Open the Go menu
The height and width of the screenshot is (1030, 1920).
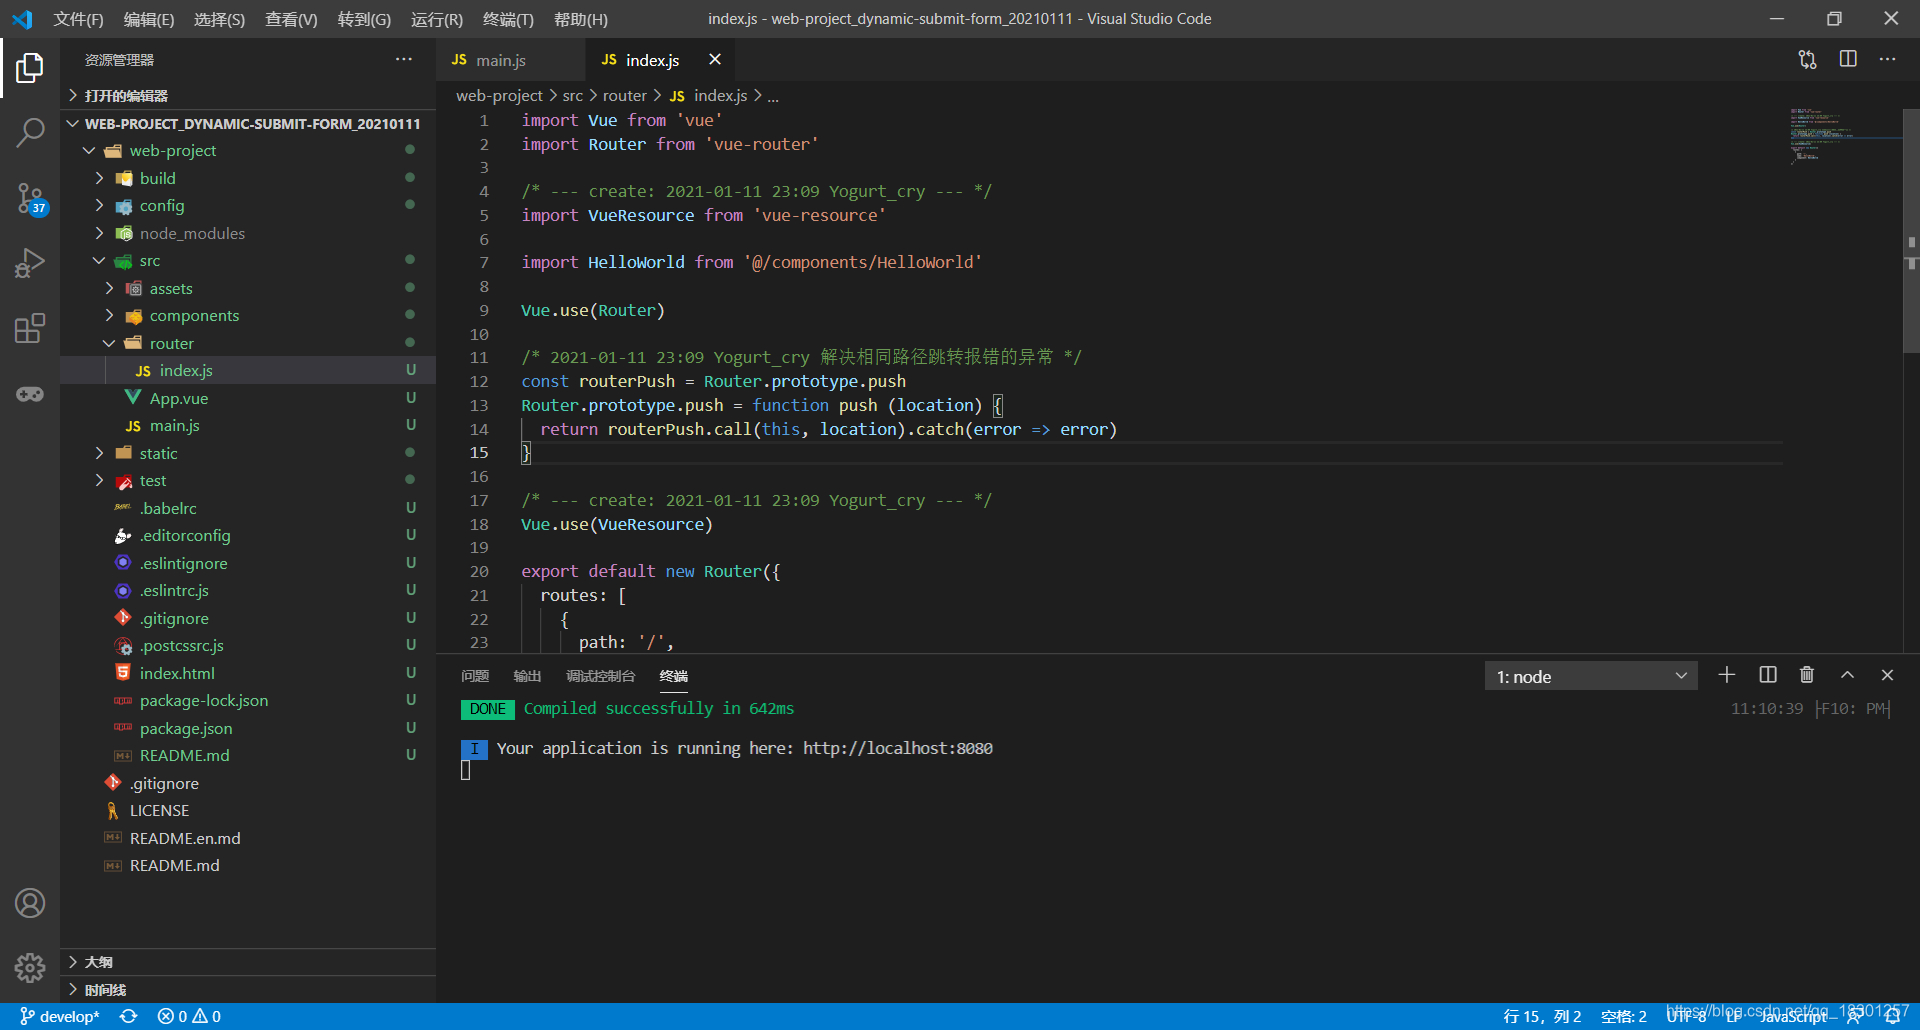(x=364, y=19)
